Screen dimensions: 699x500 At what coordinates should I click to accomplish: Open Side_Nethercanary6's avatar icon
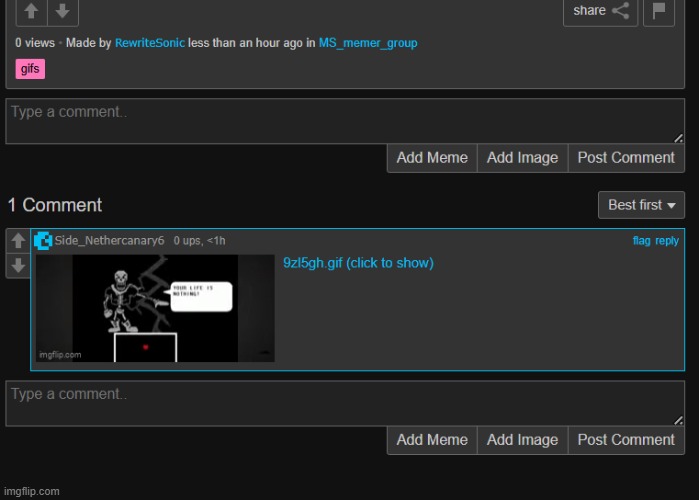43,241
